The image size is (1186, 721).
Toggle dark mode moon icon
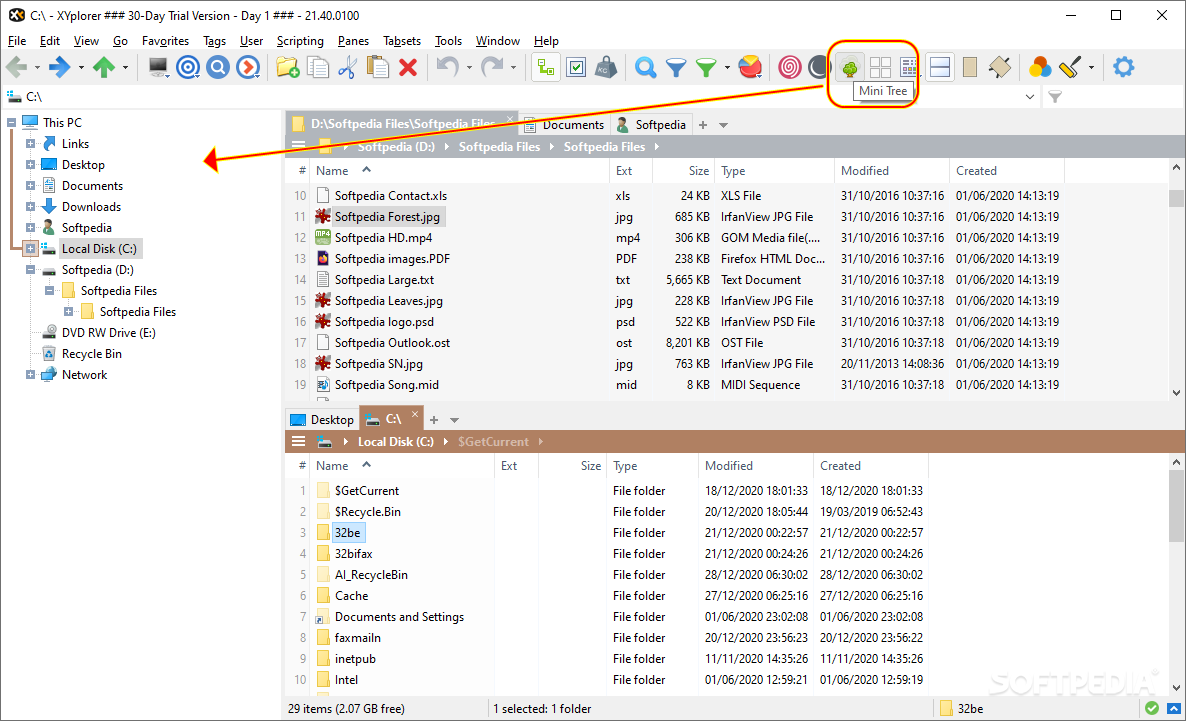coord(818,67)
